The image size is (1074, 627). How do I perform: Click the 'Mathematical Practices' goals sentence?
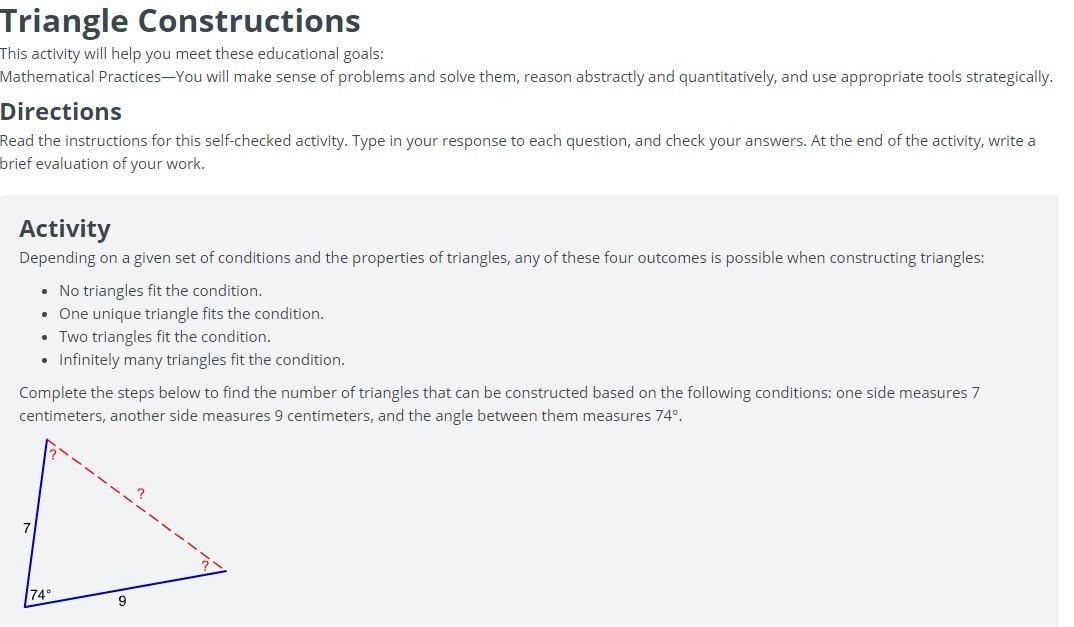[x=526, y=77]
